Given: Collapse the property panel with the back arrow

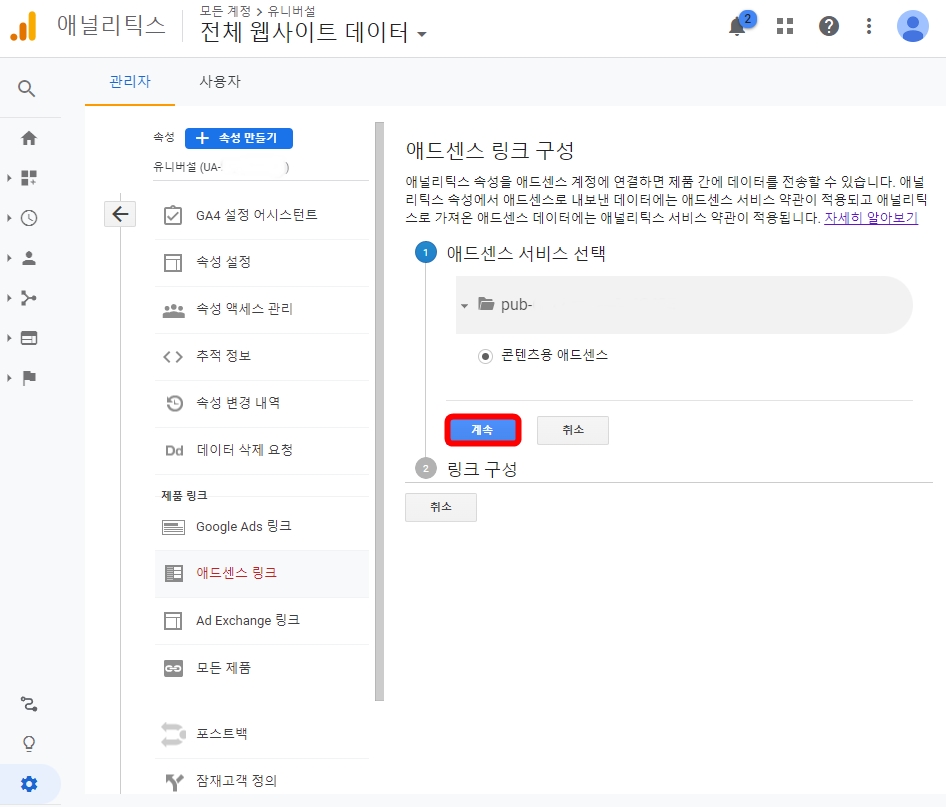Looking at the screenshot, I should pyautogui.click(x=120, y=213).
